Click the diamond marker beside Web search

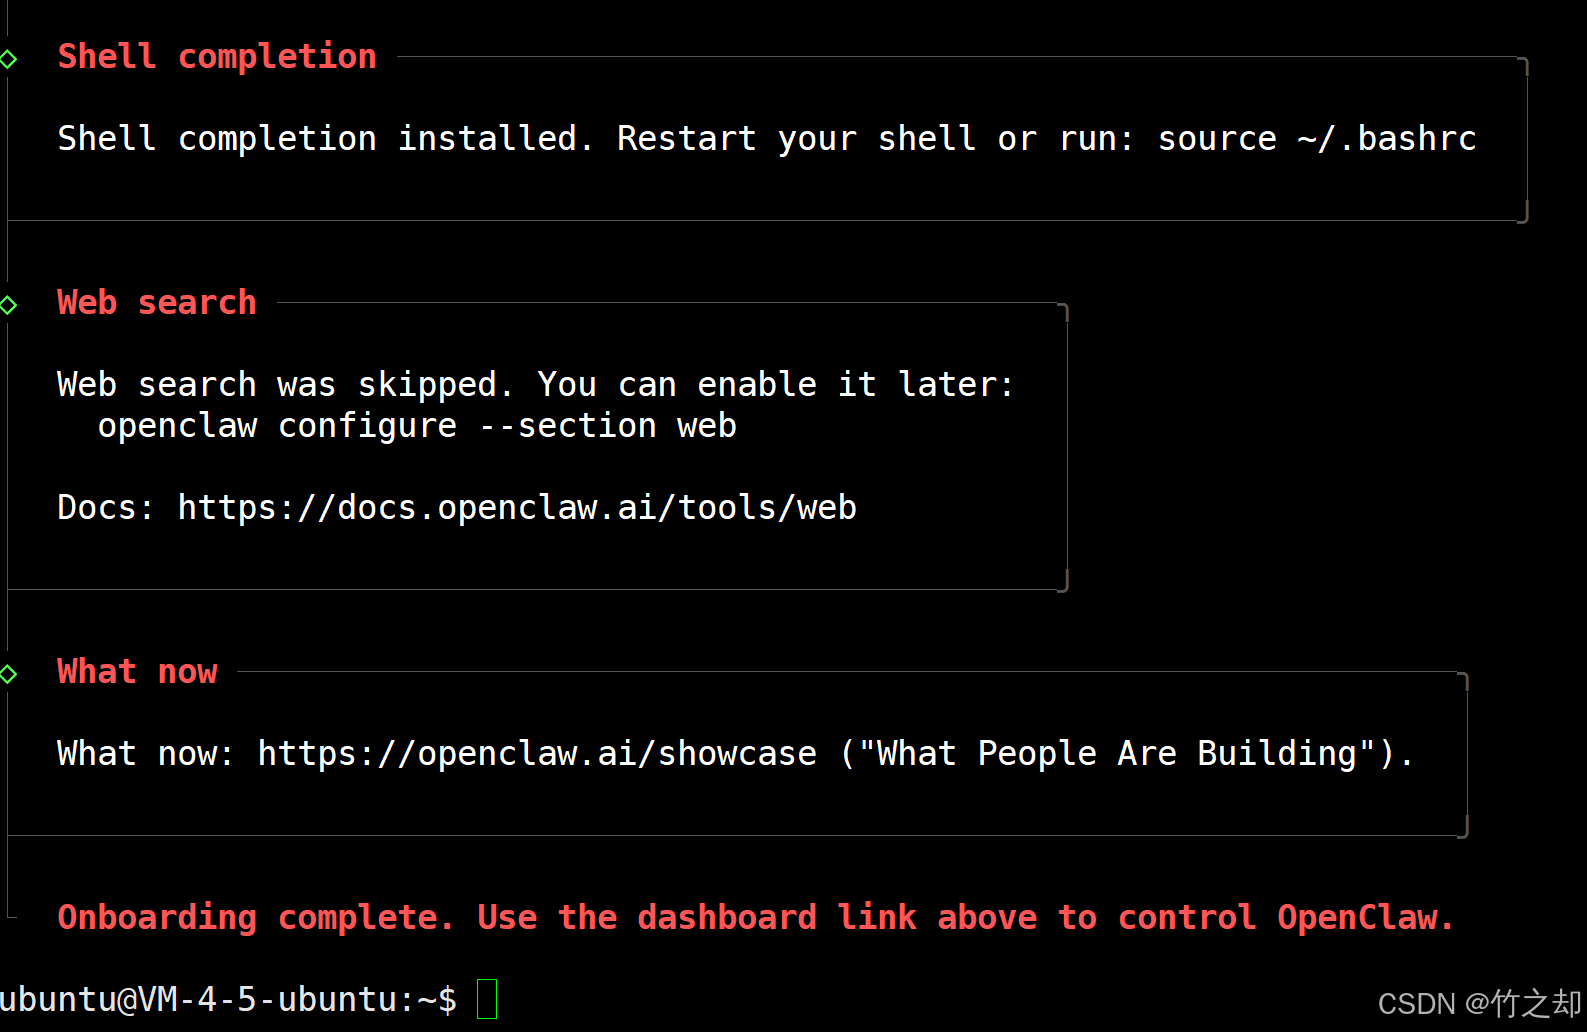tap(9, 305)
